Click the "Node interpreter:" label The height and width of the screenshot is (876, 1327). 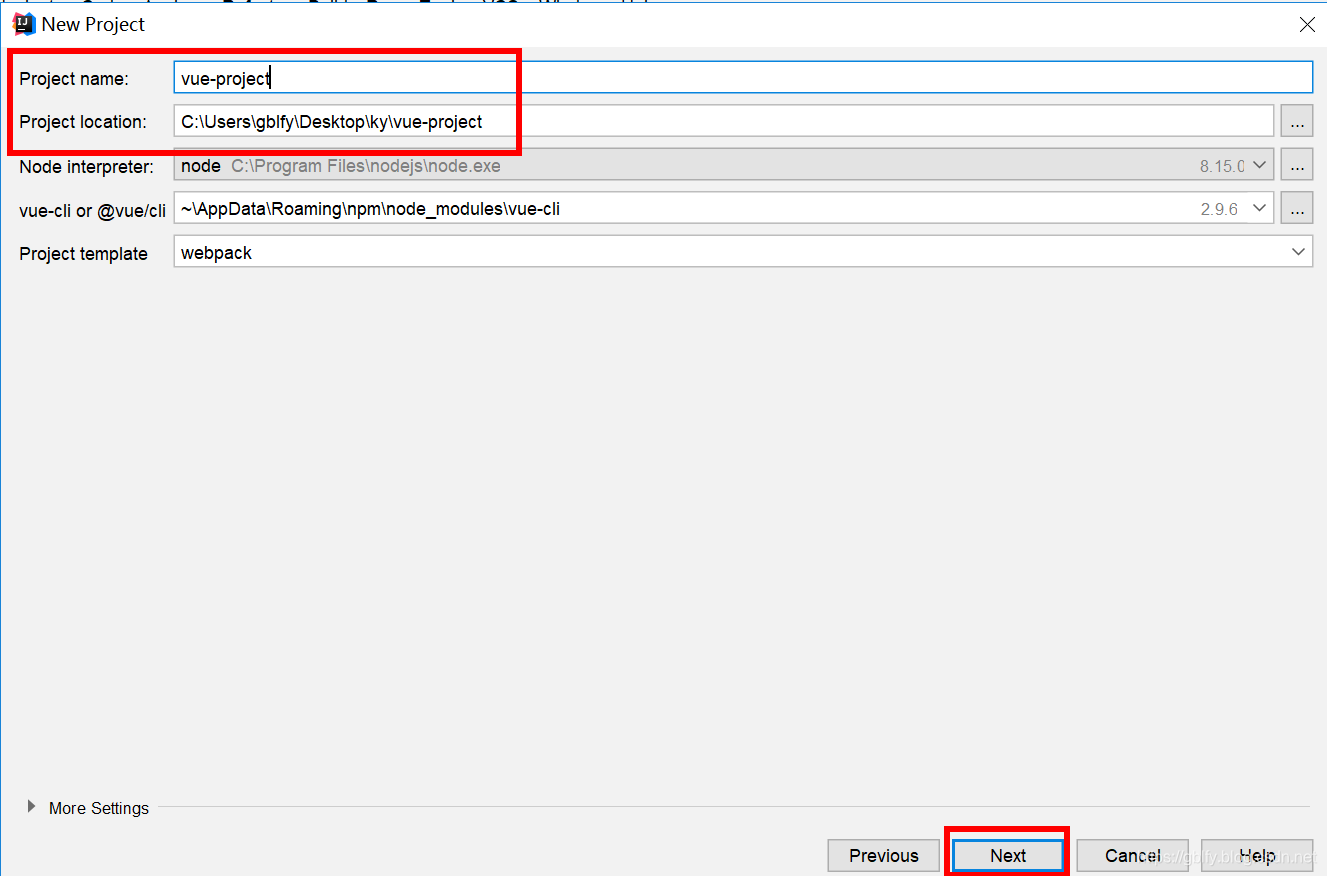87,167
